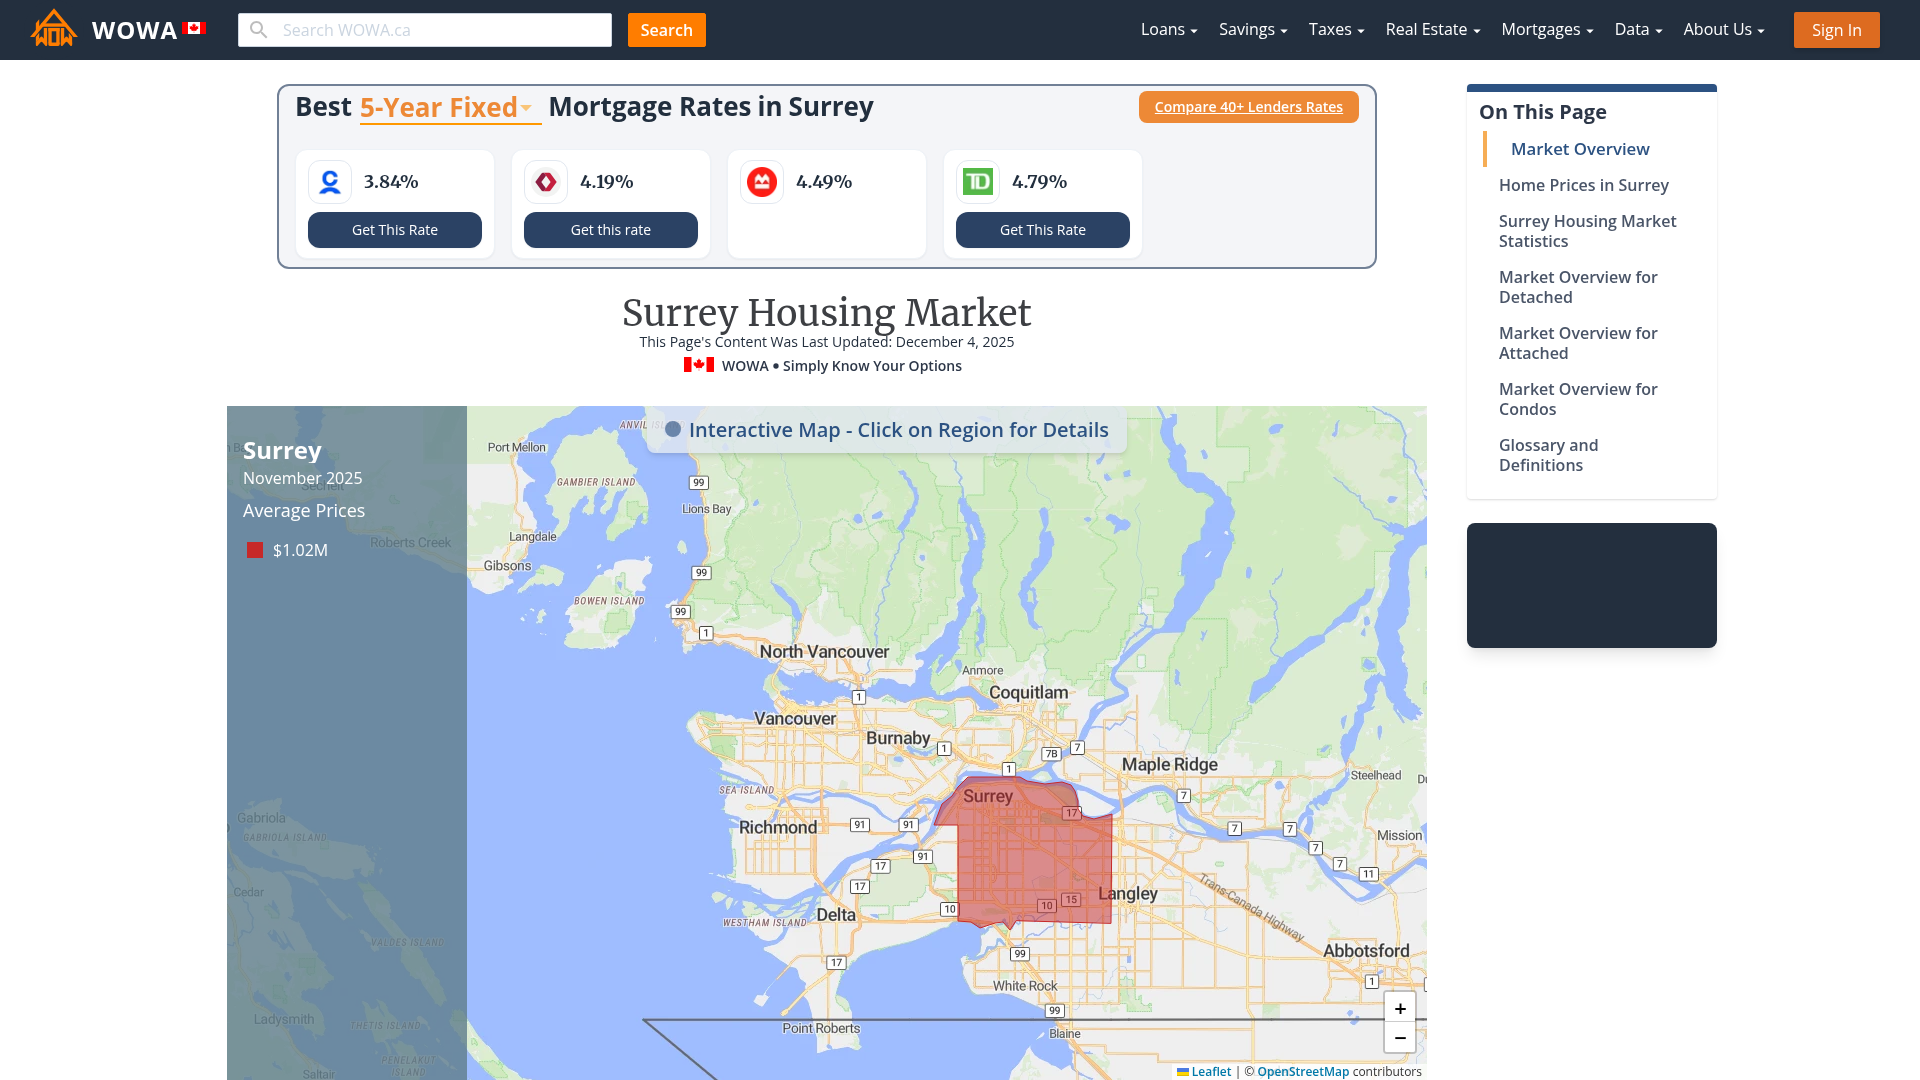The height and width of the screenshot is (1080, 1920).
Task: Click the magnifying glass in the search bar
Action: [x=258, y=29]
